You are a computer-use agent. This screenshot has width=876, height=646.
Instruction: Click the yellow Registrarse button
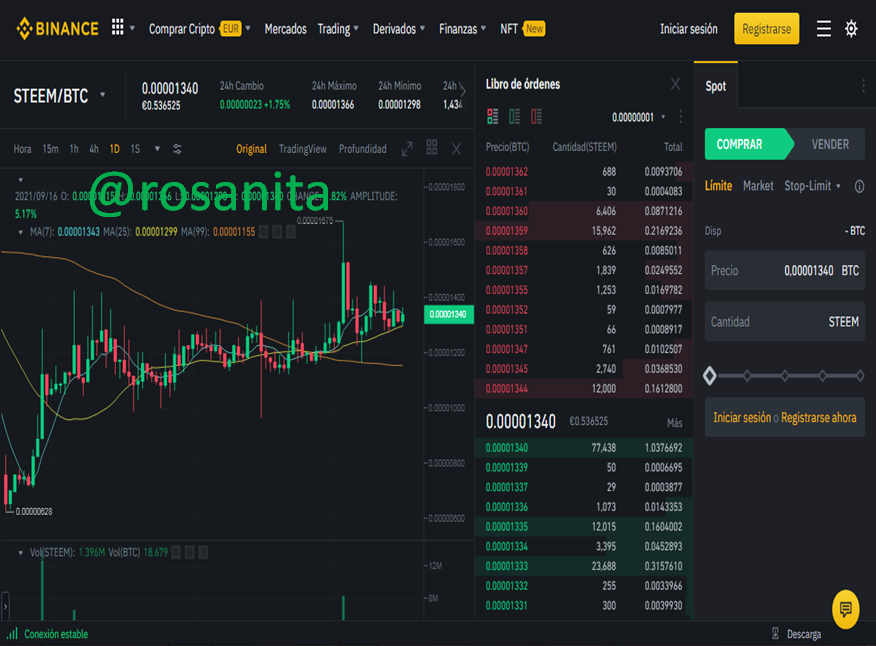point(766,28)
